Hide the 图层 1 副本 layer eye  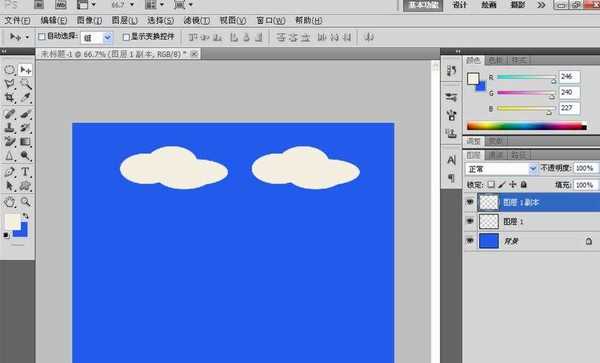click(470, 202)
